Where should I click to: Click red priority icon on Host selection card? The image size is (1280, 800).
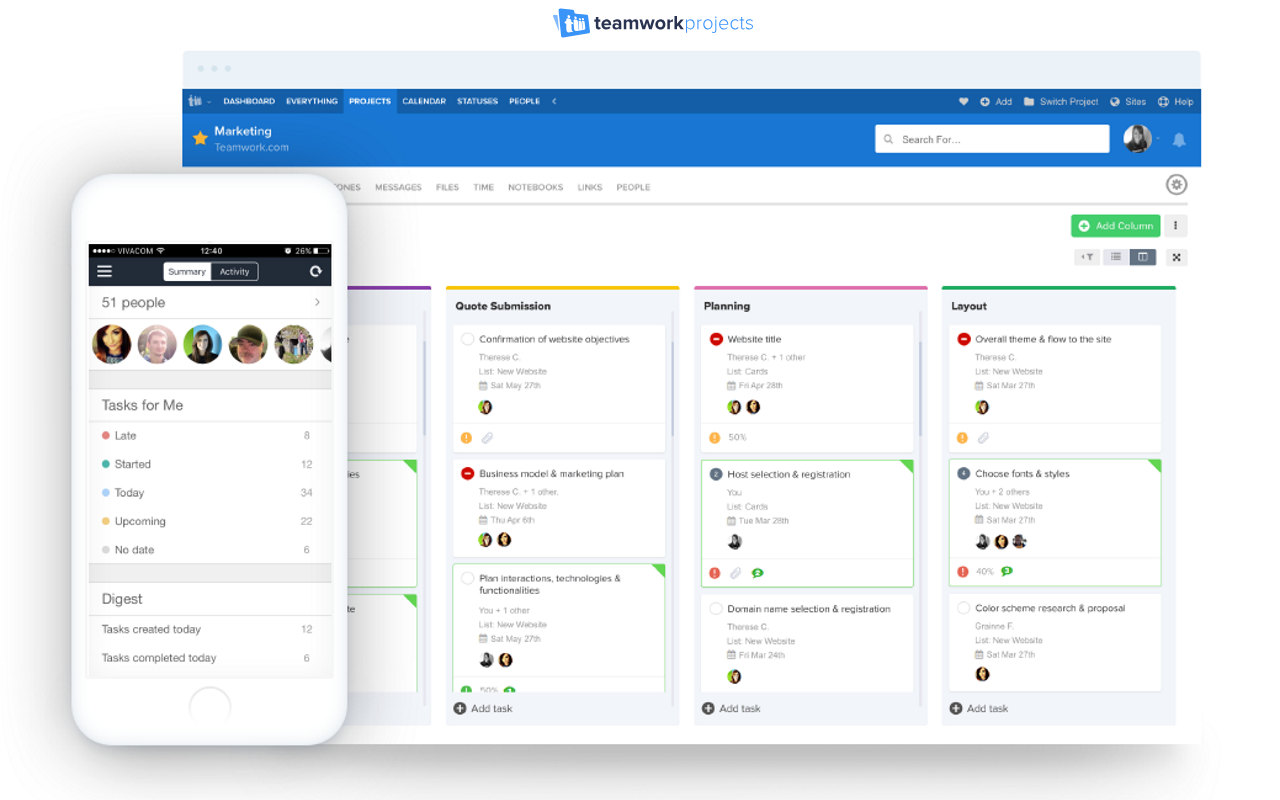click(714, 573)
